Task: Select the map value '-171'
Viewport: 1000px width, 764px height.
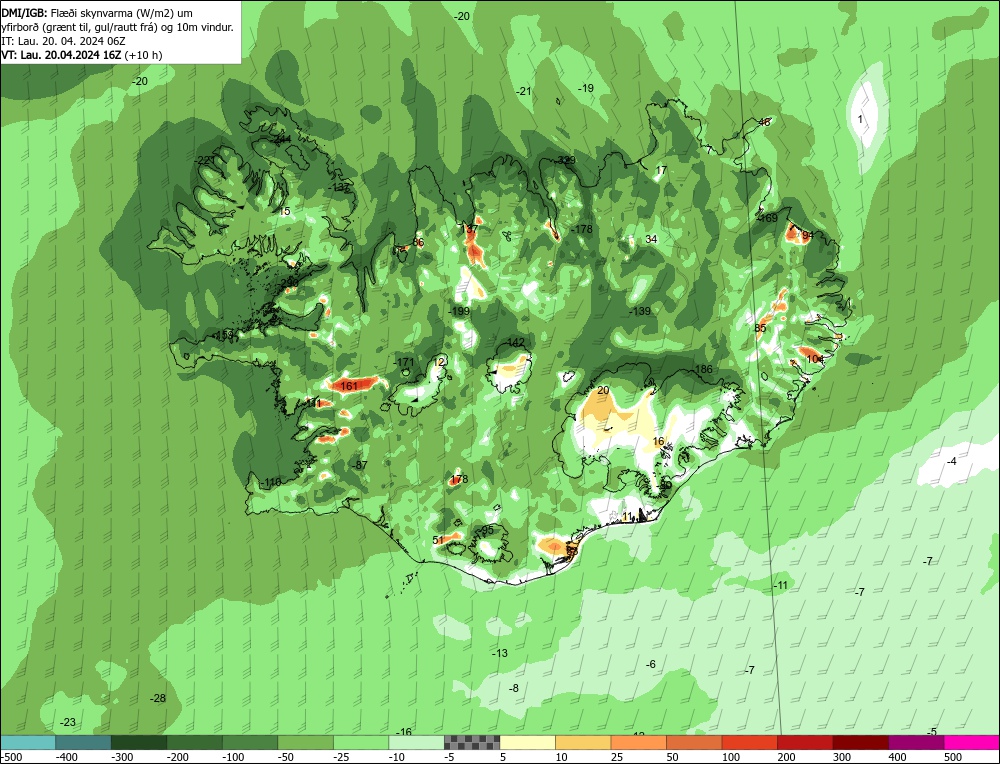Action: 404,362
